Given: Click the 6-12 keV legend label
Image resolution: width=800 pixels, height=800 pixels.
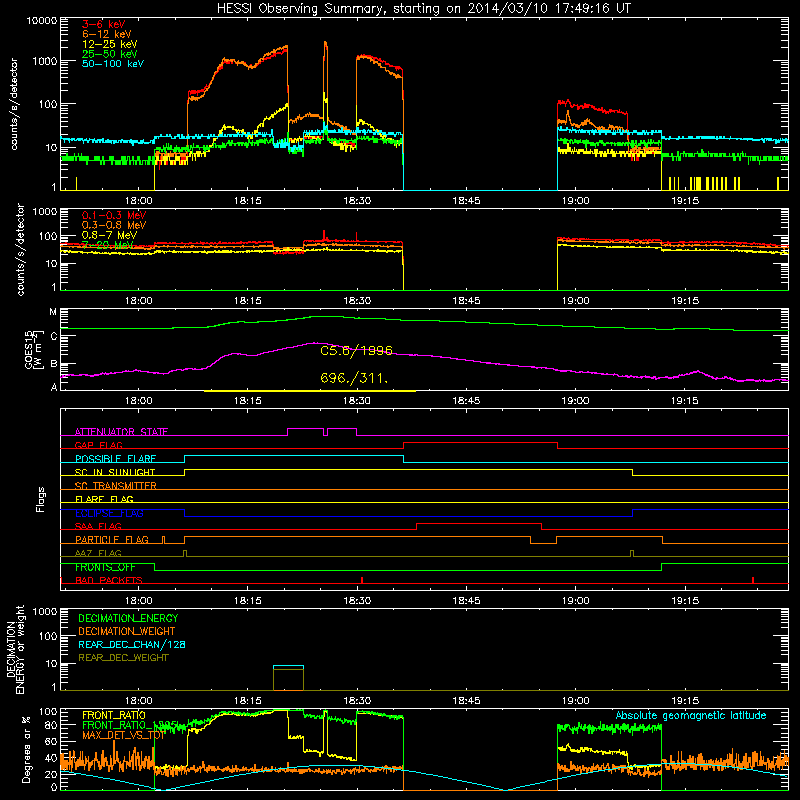Looking at the screenshot, I should pos(107,34).
